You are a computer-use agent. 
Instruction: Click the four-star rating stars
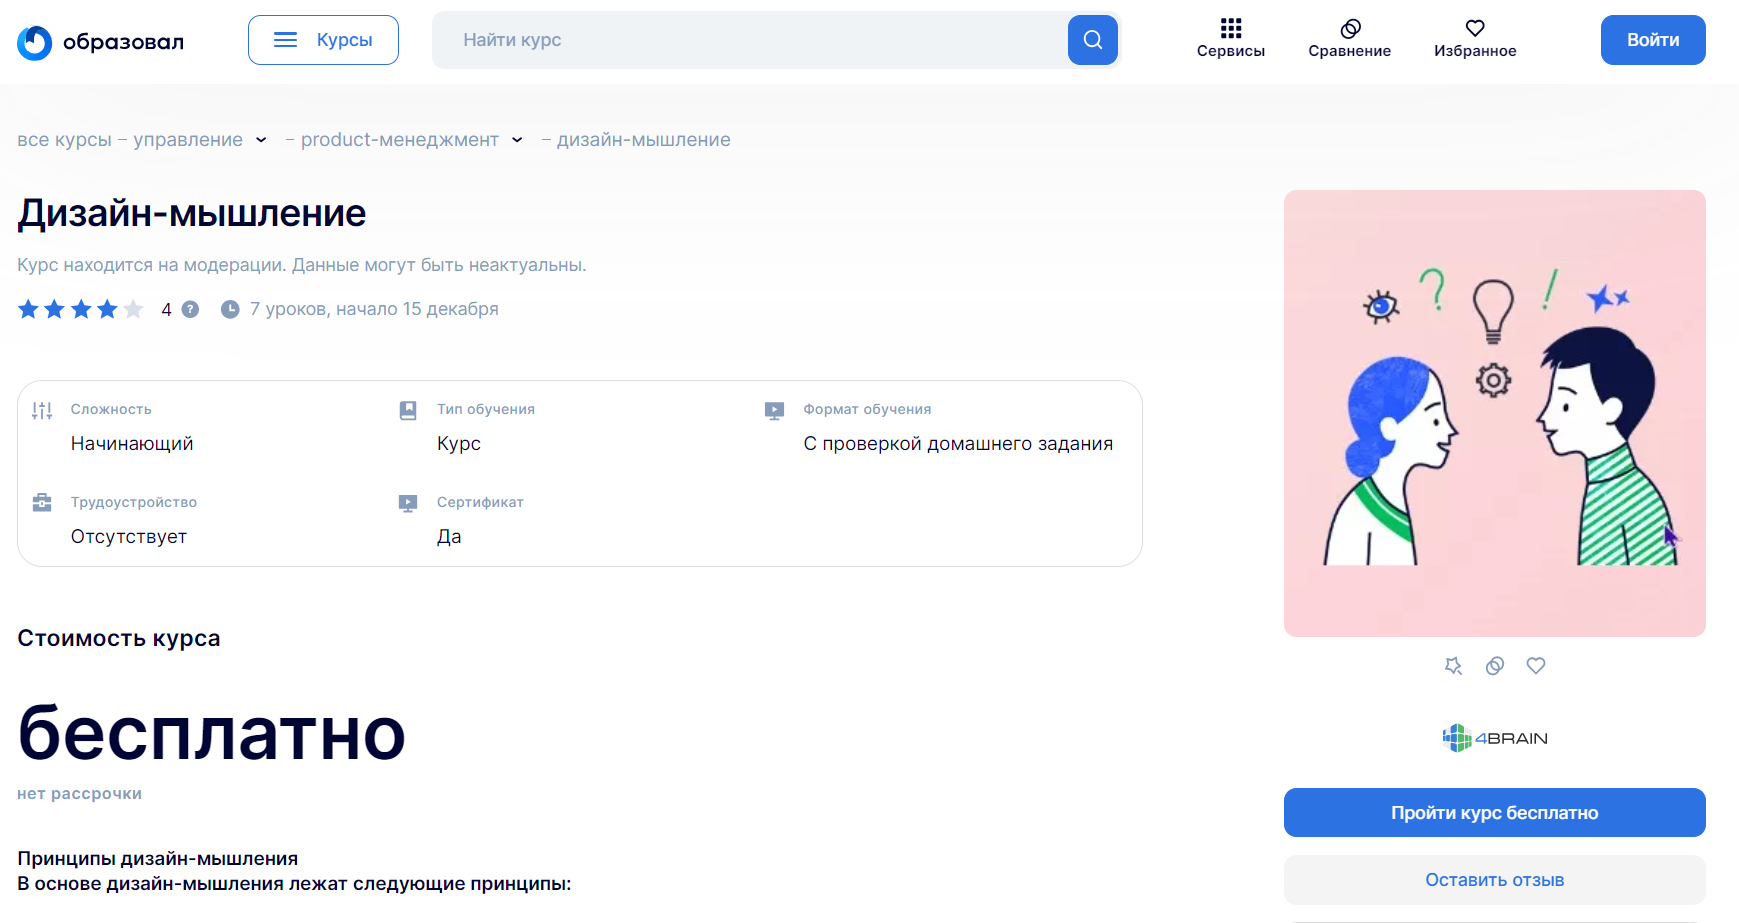[81, 310]
